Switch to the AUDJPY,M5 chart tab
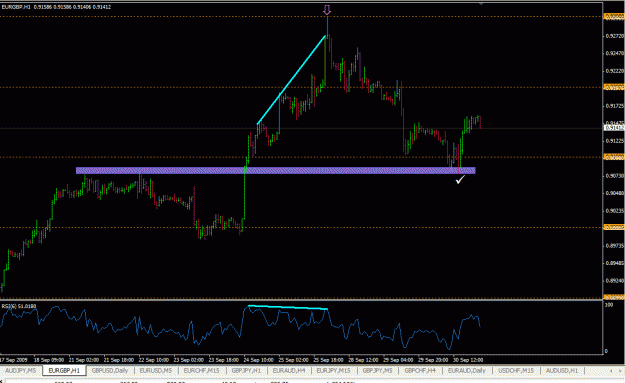 [x=20, y=371]
